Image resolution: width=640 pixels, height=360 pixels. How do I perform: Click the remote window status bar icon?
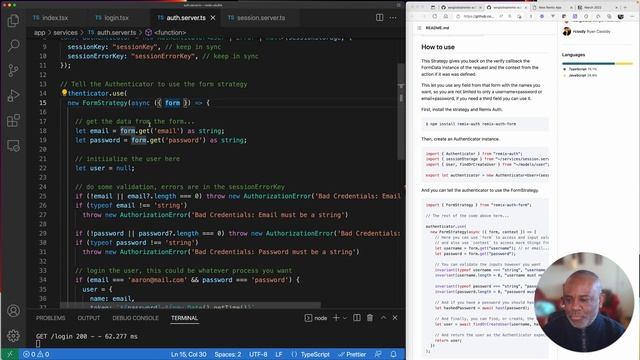pos(9,354)
